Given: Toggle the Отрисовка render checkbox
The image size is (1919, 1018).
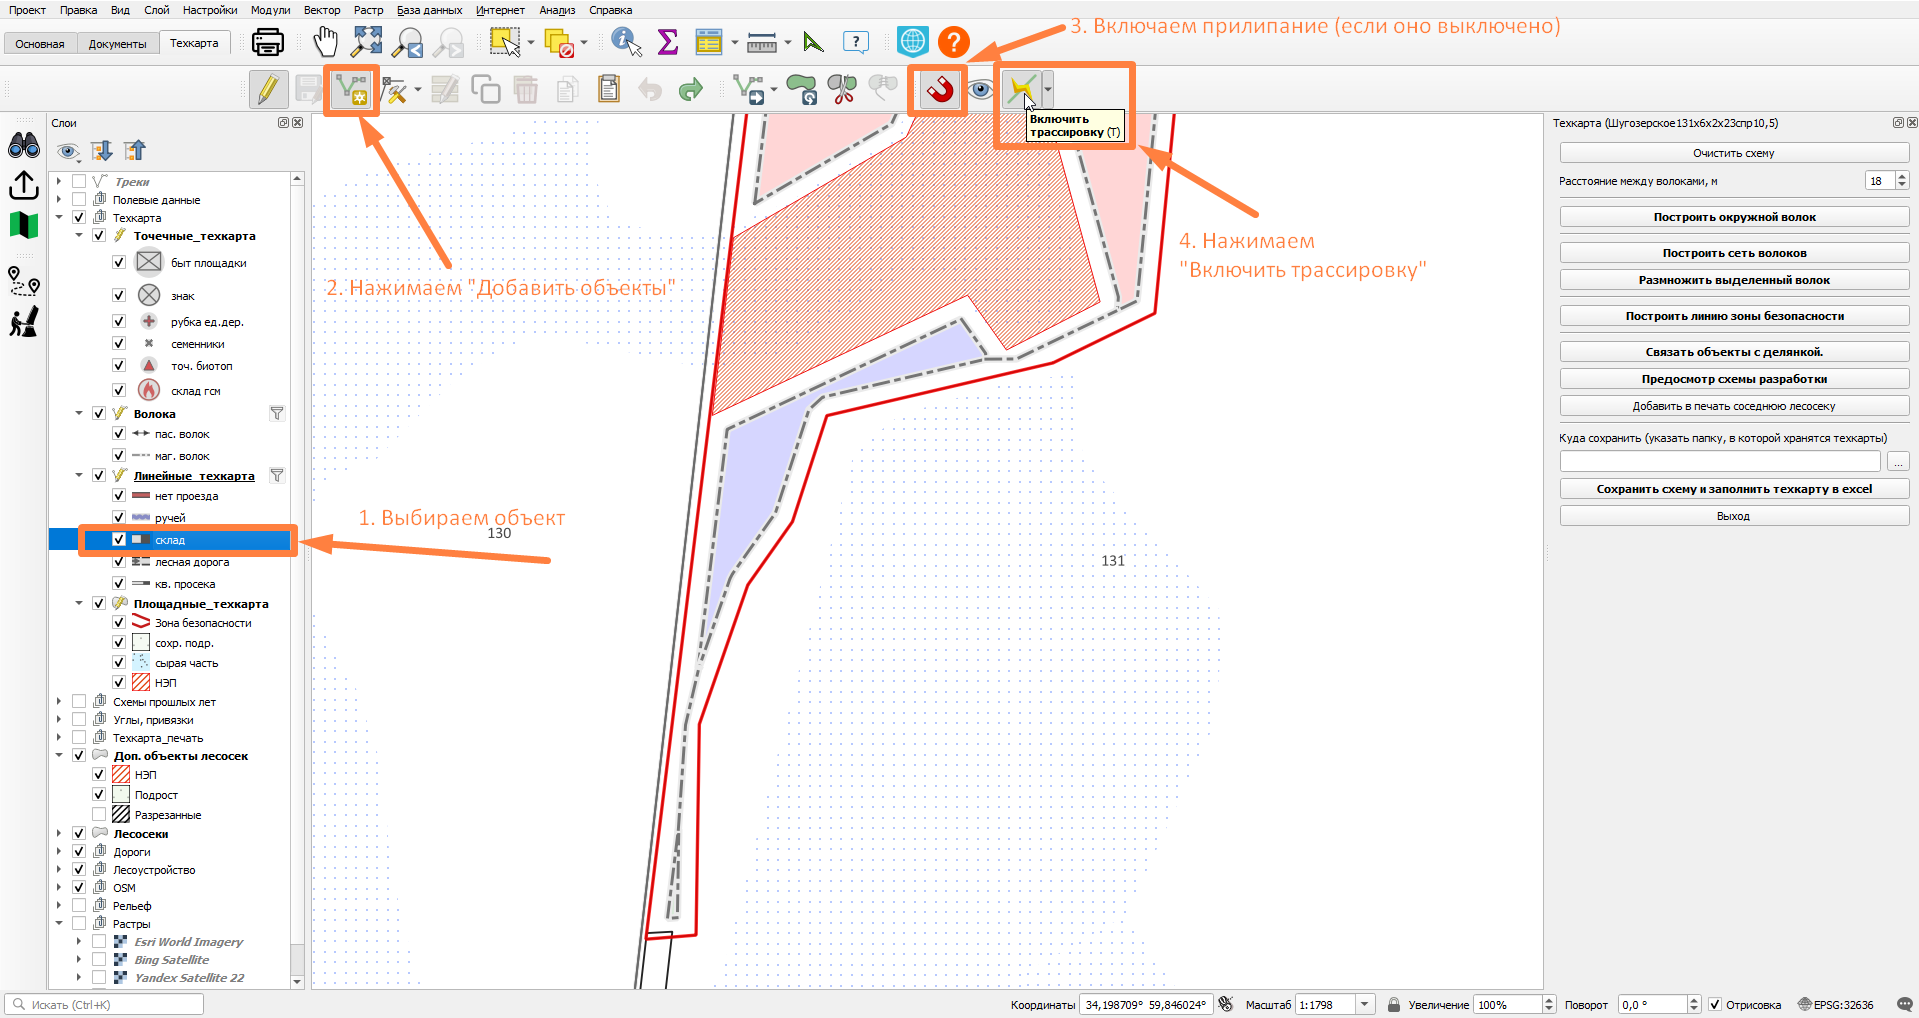Looking at the screenshot, I should [1715, 1004].
